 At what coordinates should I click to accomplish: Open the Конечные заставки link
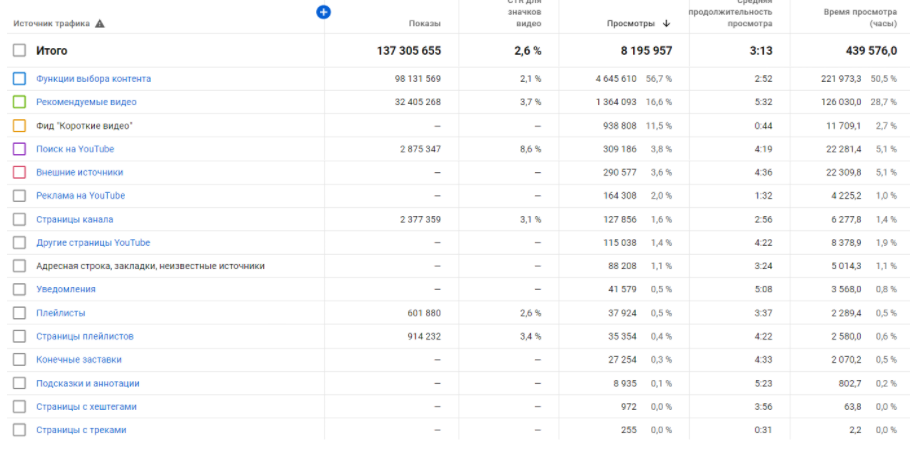coord(79,360)
